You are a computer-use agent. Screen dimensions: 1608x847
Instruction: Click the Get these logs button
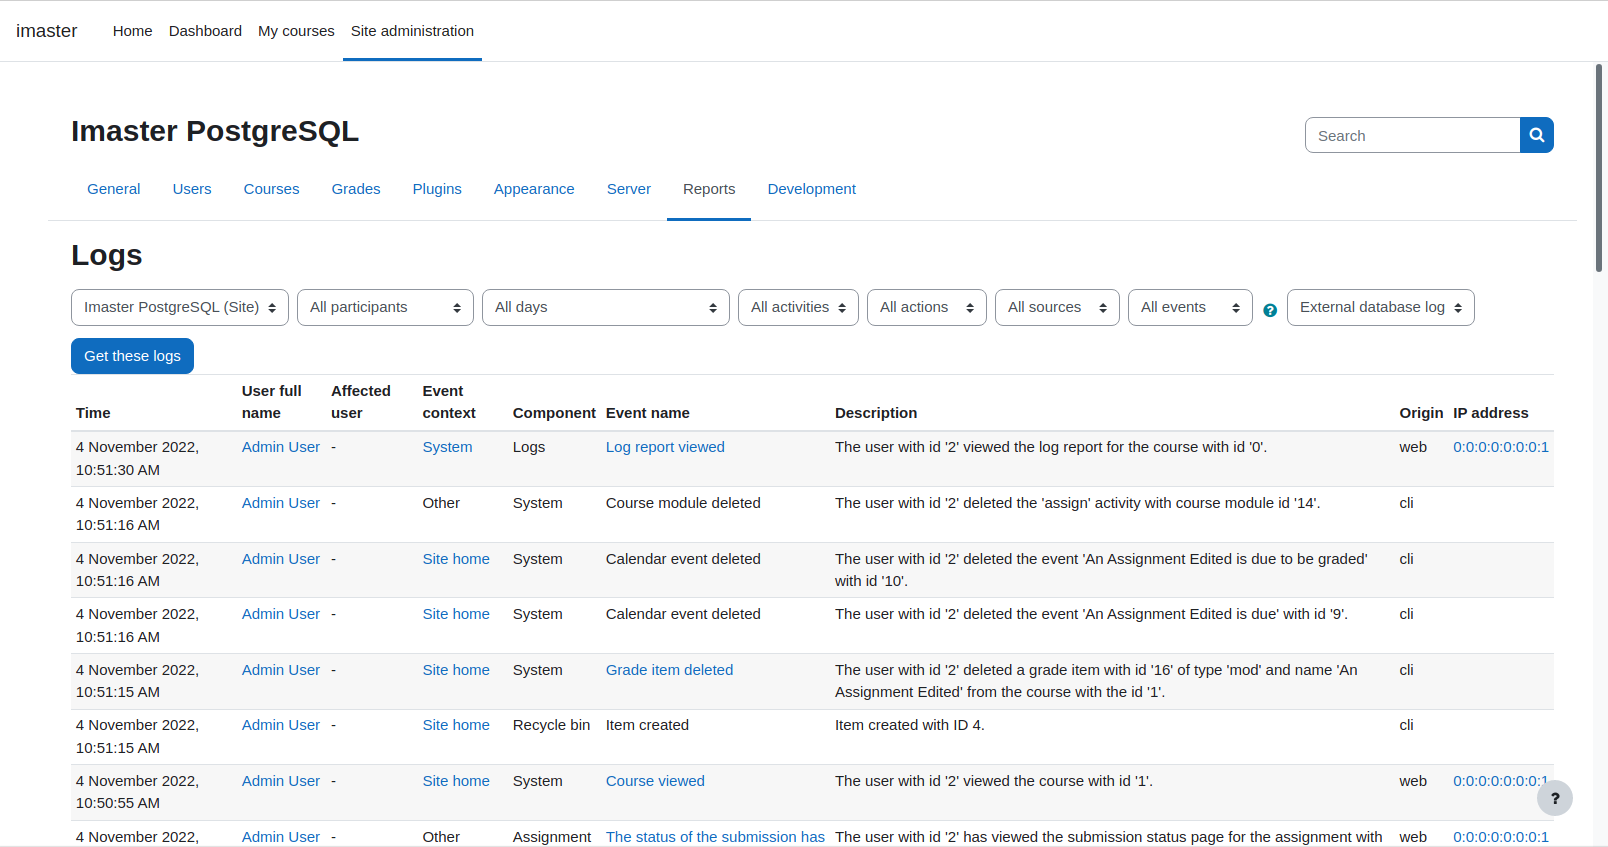pyautogui.click(x=132, y=356)
